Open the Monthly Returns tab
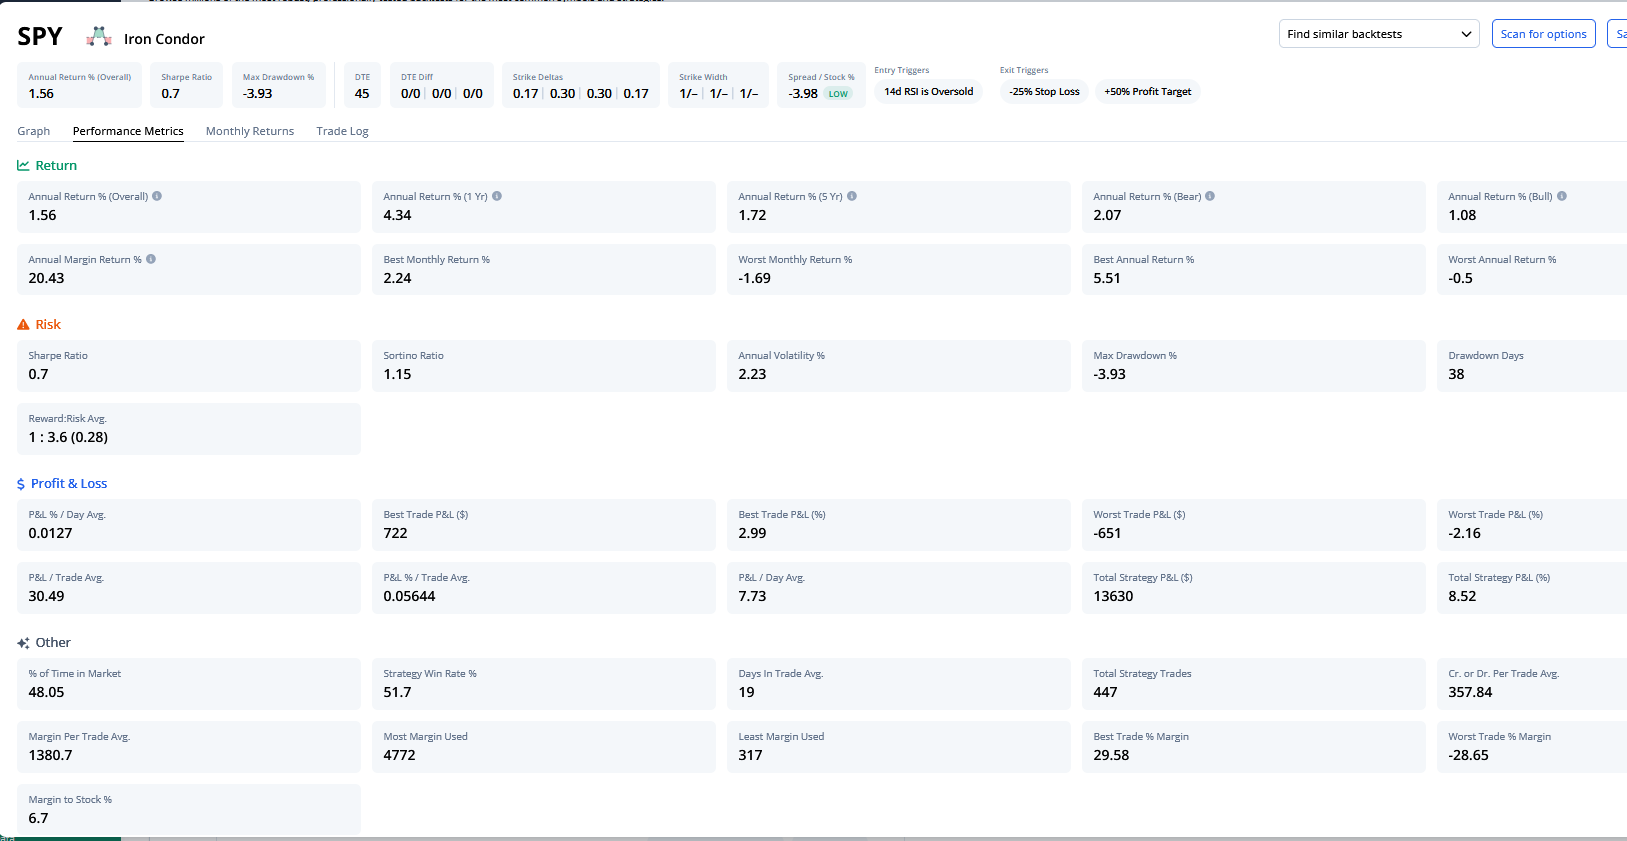Image resolution: width=1627 pixels, height=841 pixels. point(250,131)
